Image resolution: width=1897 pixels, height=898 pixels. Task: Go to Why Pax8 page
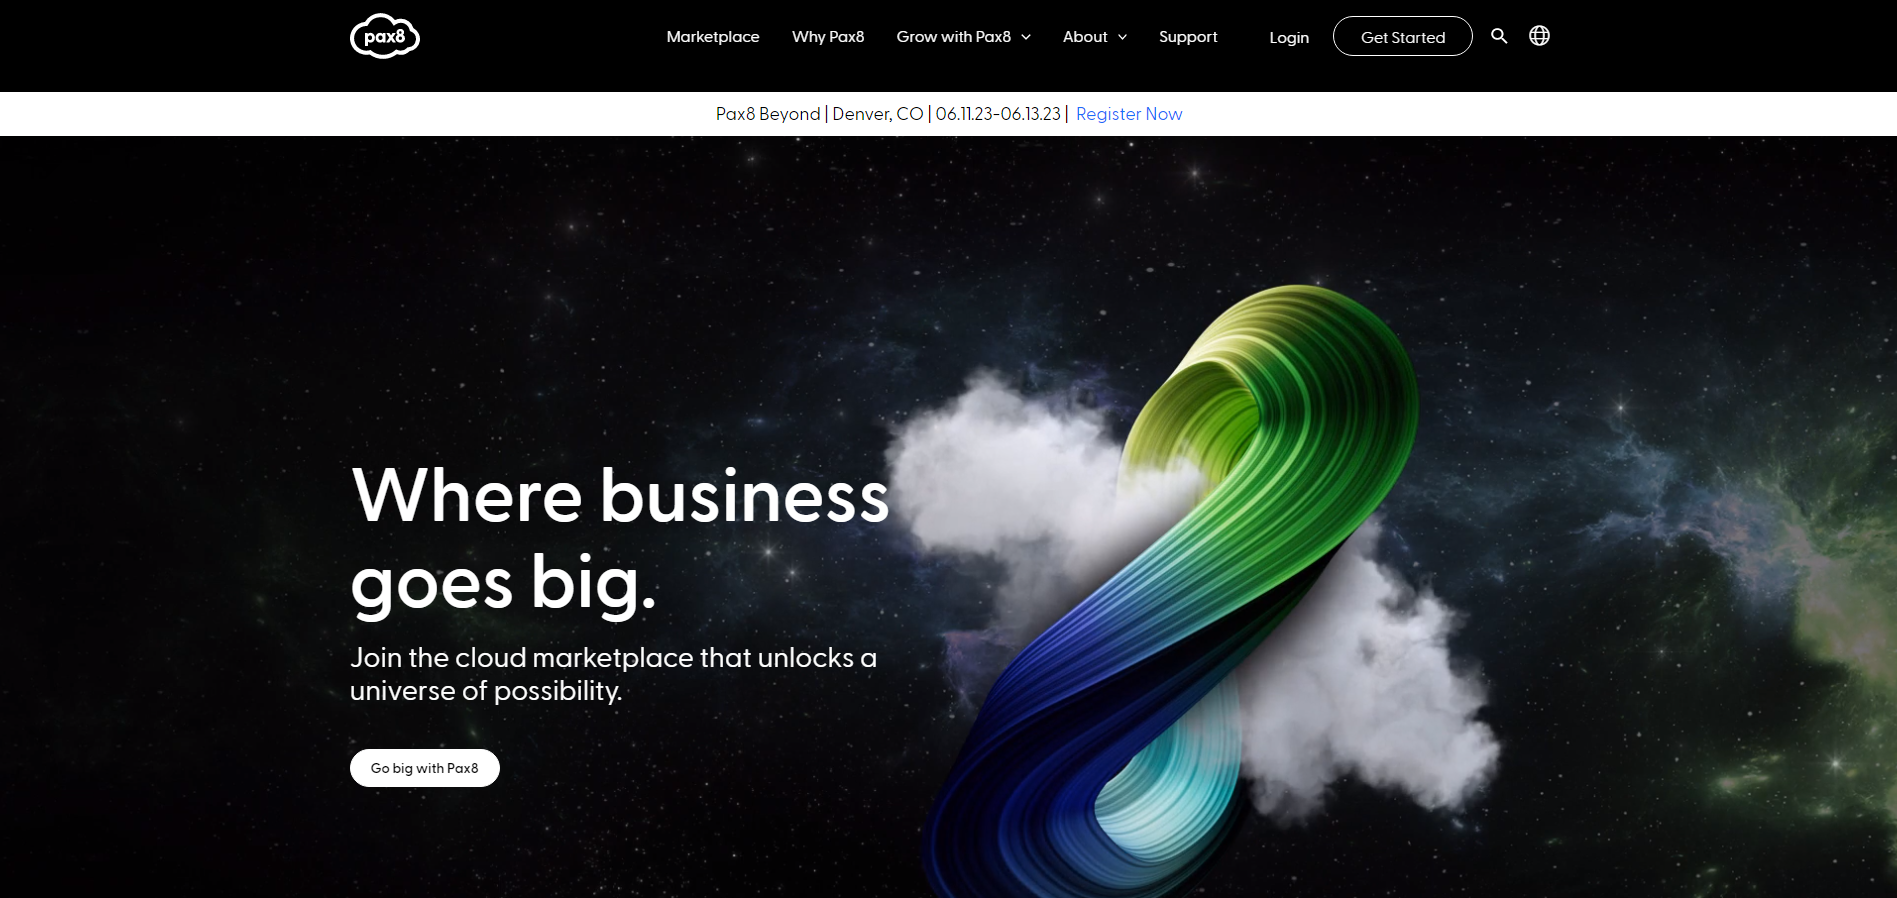828,37
